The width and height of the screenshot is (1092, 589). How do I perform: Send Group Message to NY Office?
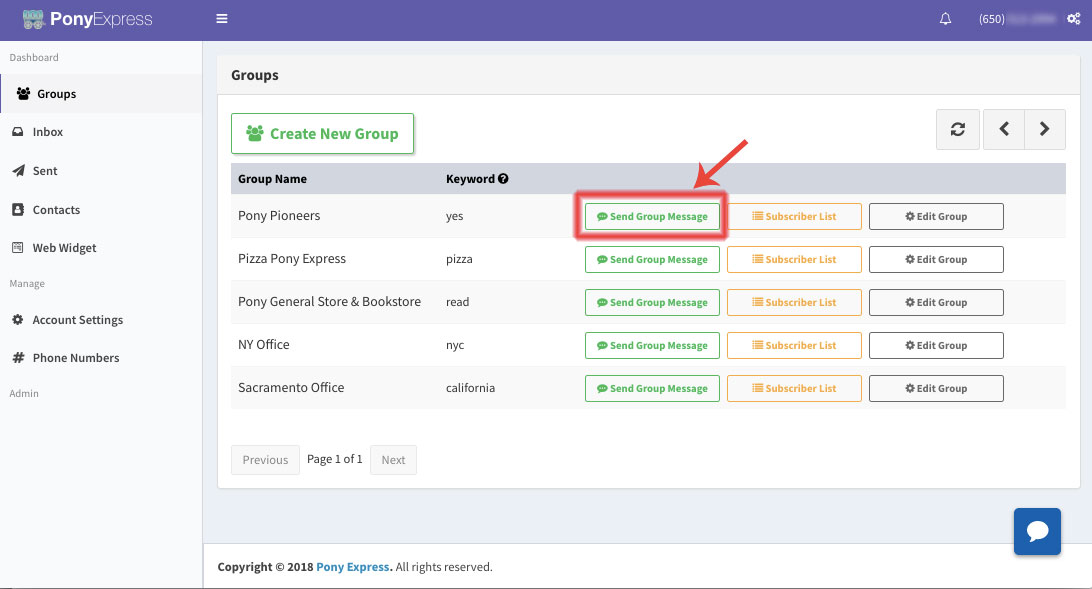[652, 345]
